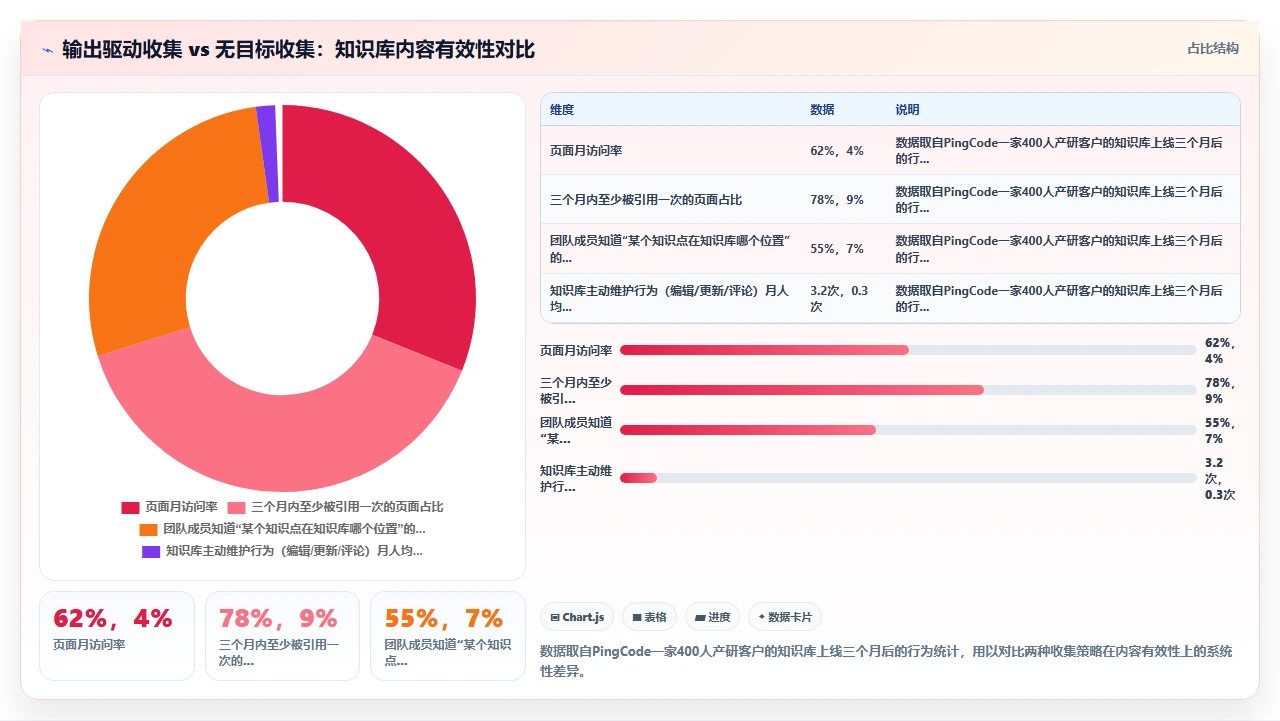The height and width of the screenshot is (721, 1280).
Task: Click the 页面月访问率 legend label
Action: [181, 507]
